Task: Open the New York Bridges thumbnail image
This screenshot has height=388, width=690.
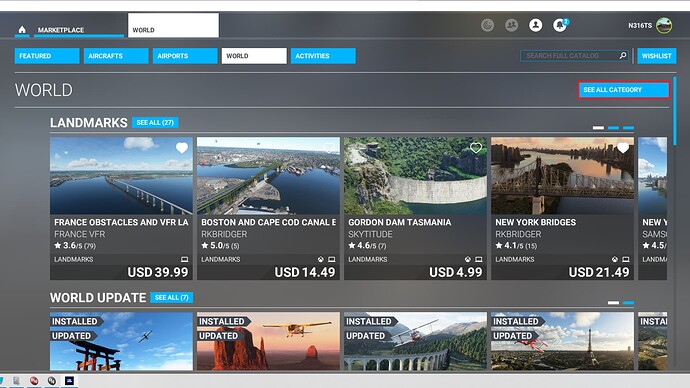Action: point(562,176)
